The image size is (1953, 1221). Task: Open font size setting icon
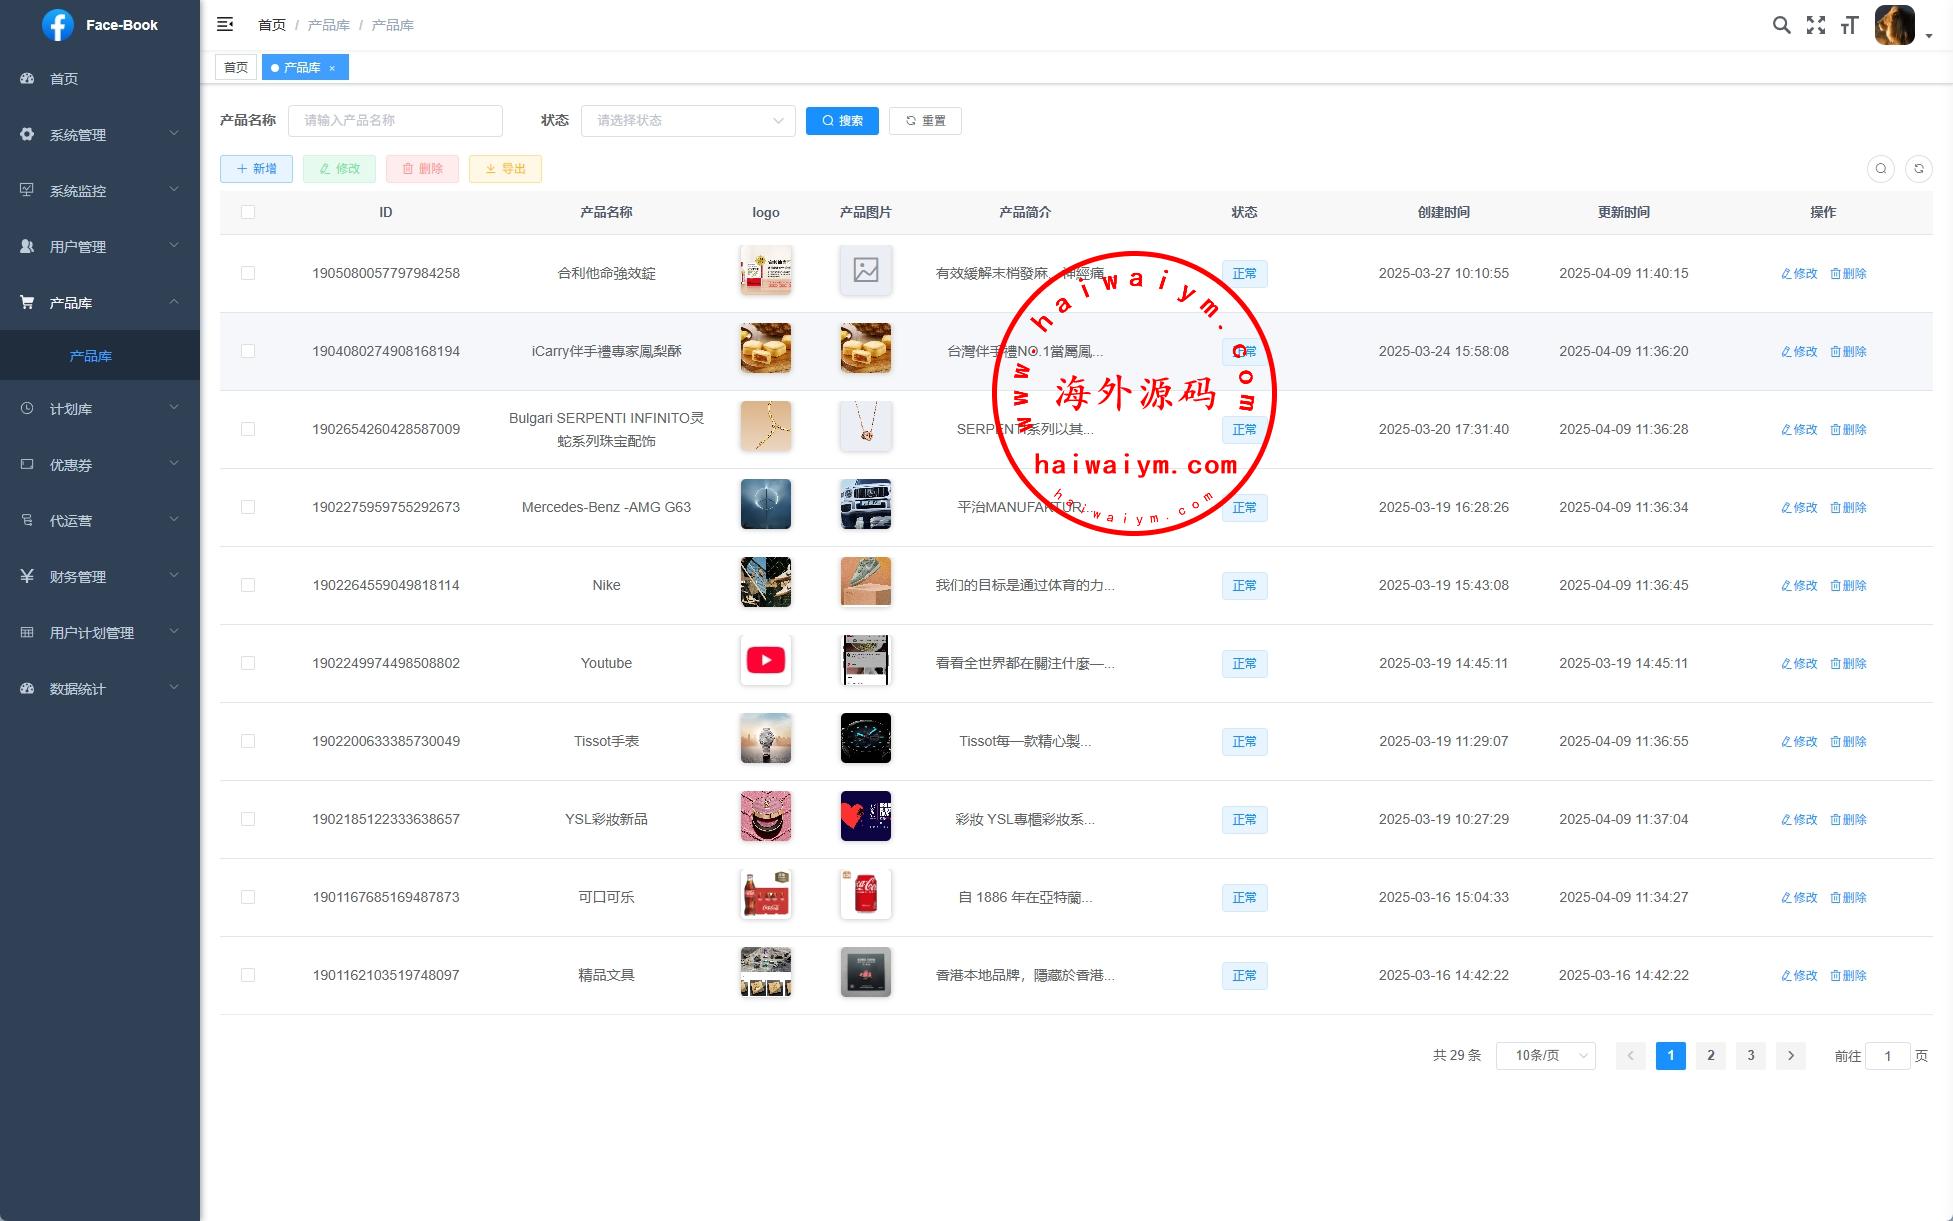(1849, 25)
